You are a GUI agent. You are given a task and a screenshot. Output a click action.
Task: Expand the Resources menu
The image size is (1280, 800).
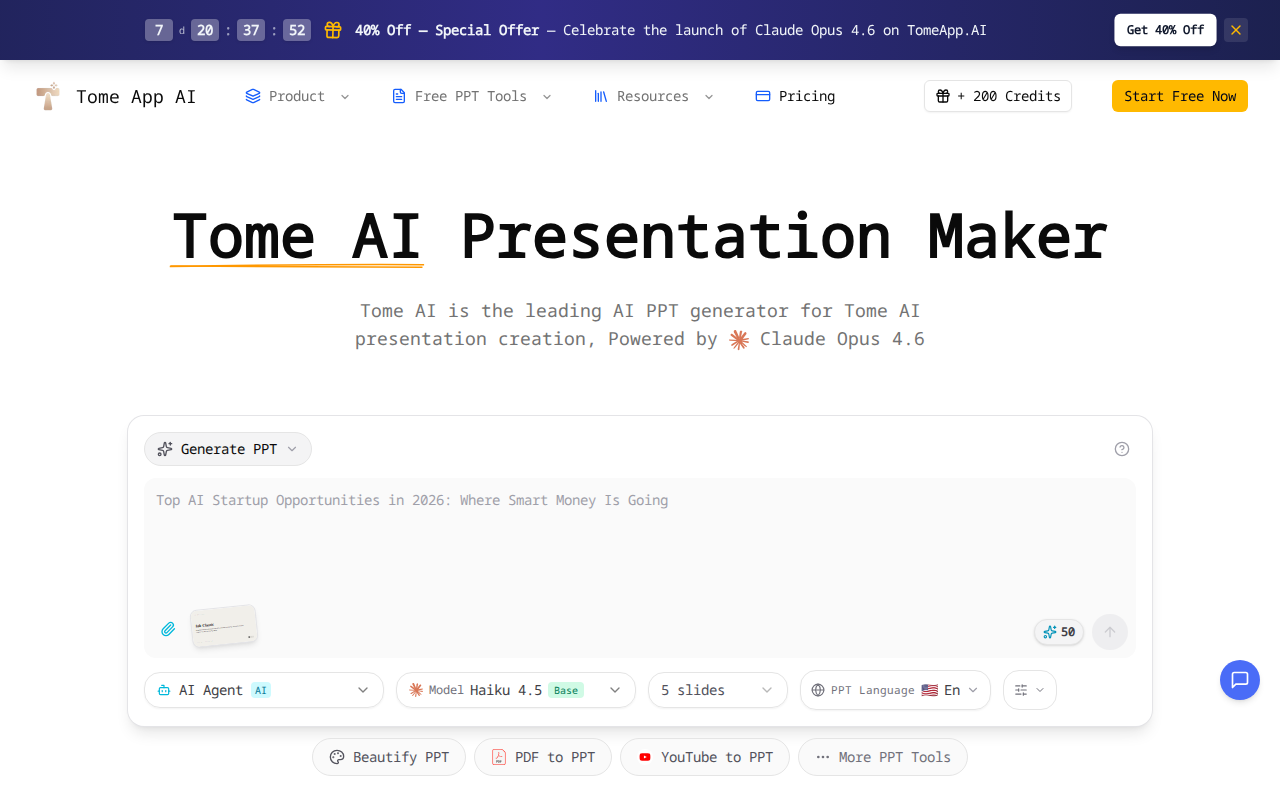(654, 96)
